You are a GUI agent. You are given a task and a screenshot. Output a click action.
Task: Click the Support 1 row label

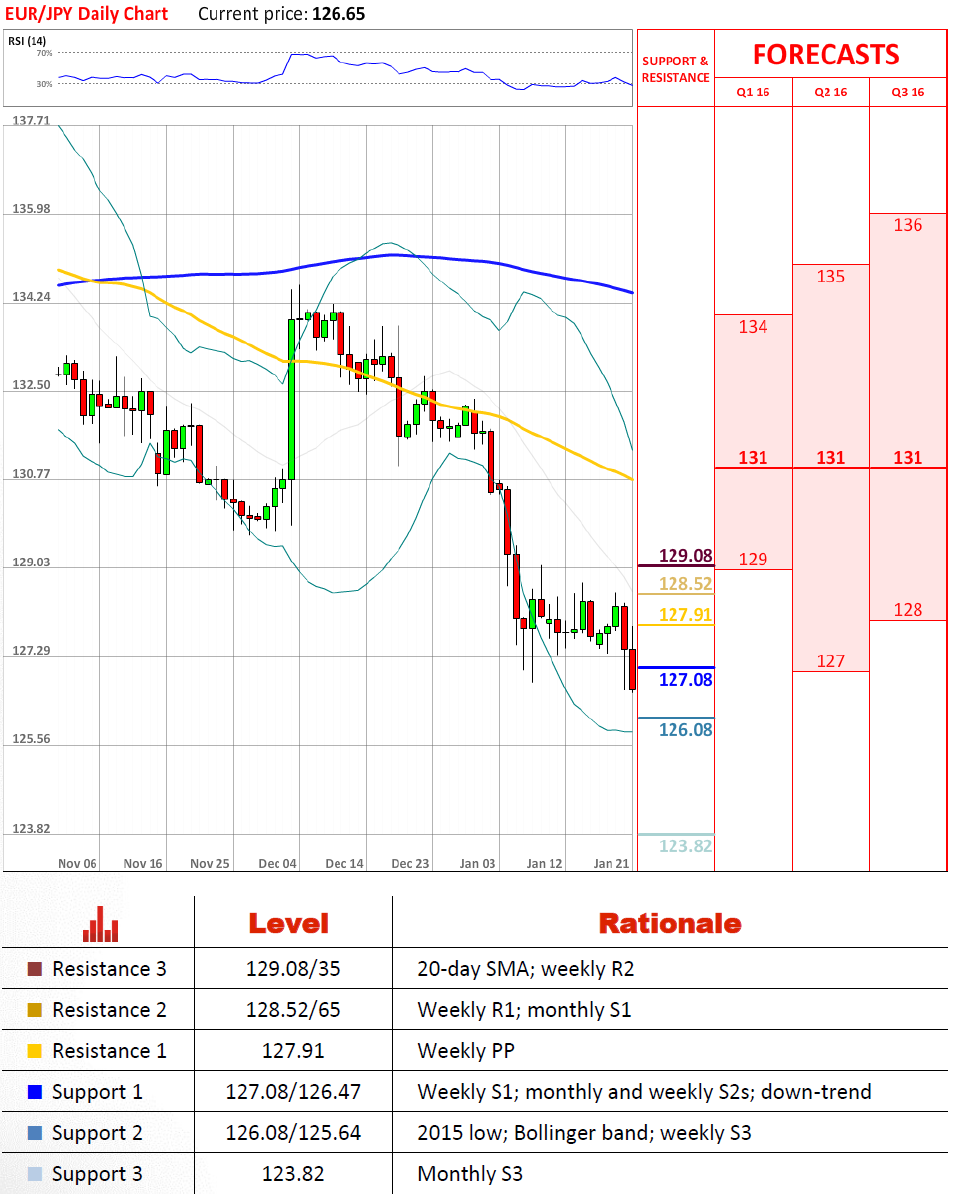pyautogui.click(x=97, y=1092)
